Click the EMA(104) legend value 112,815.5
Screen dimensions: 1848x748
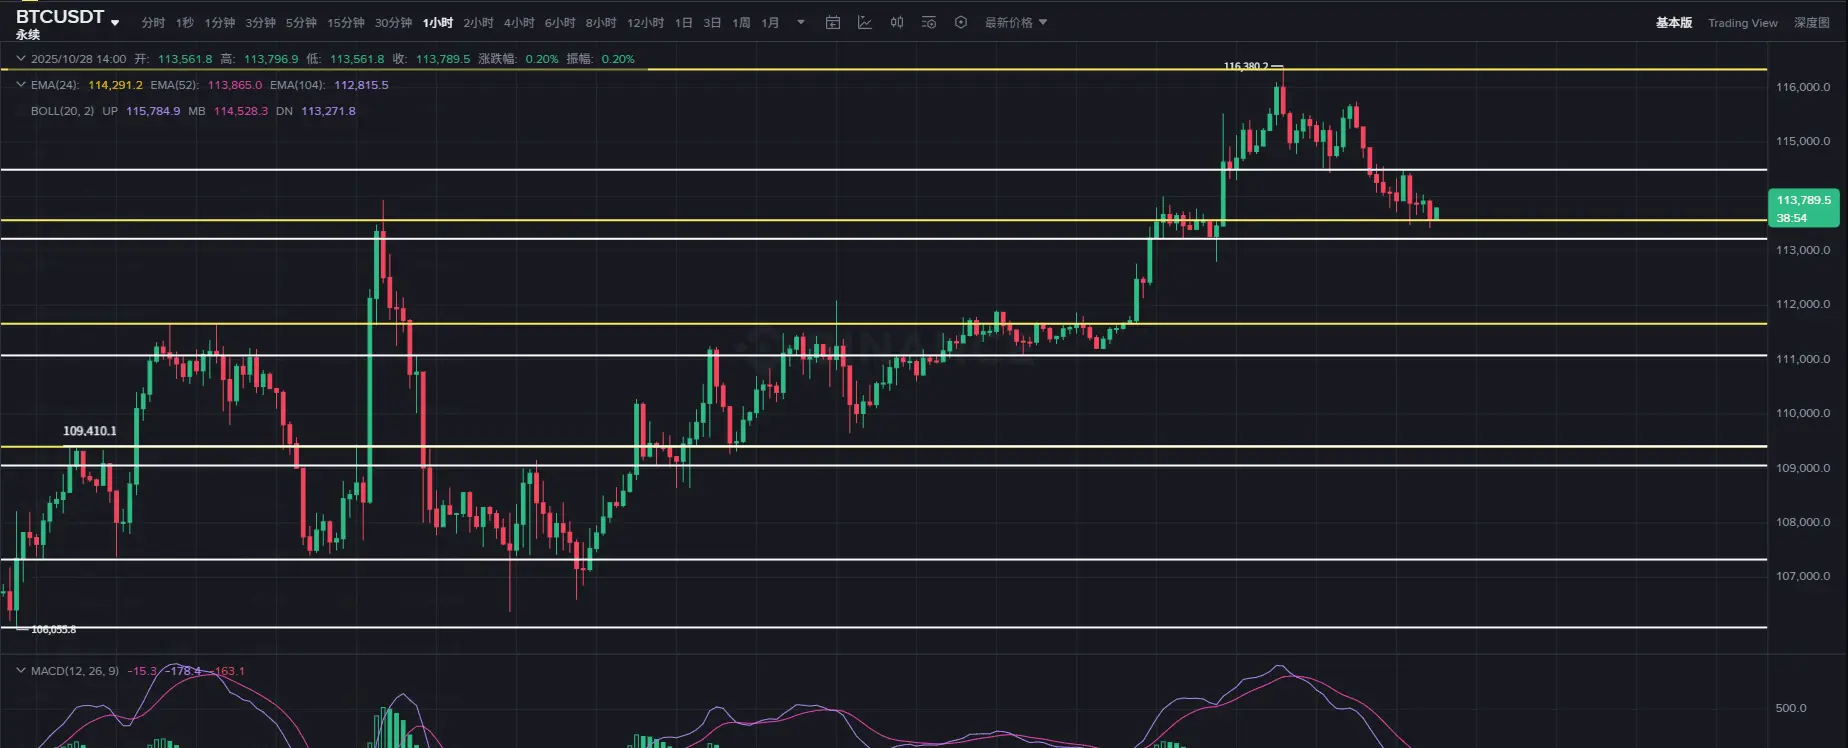pyautogui.click(x=361, y=85)
